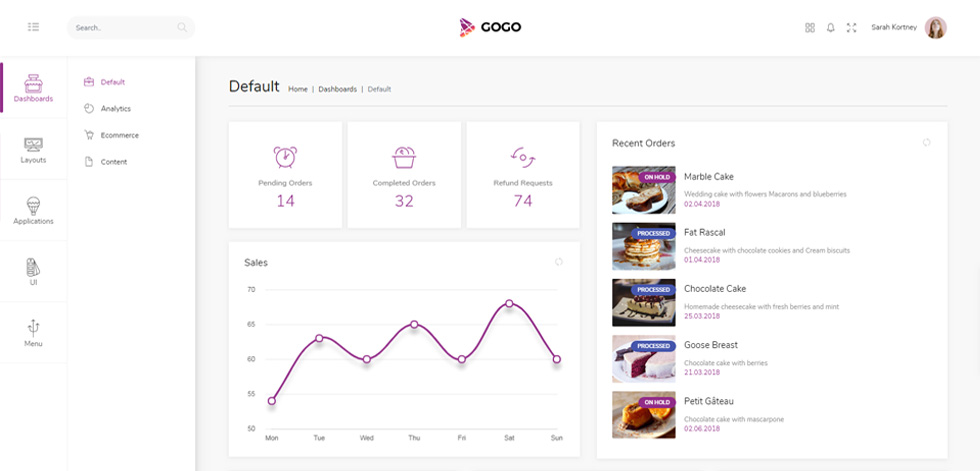Open Fat Rascal pancake thumbnail
The image size is (980, 471).
pos(644,246)
